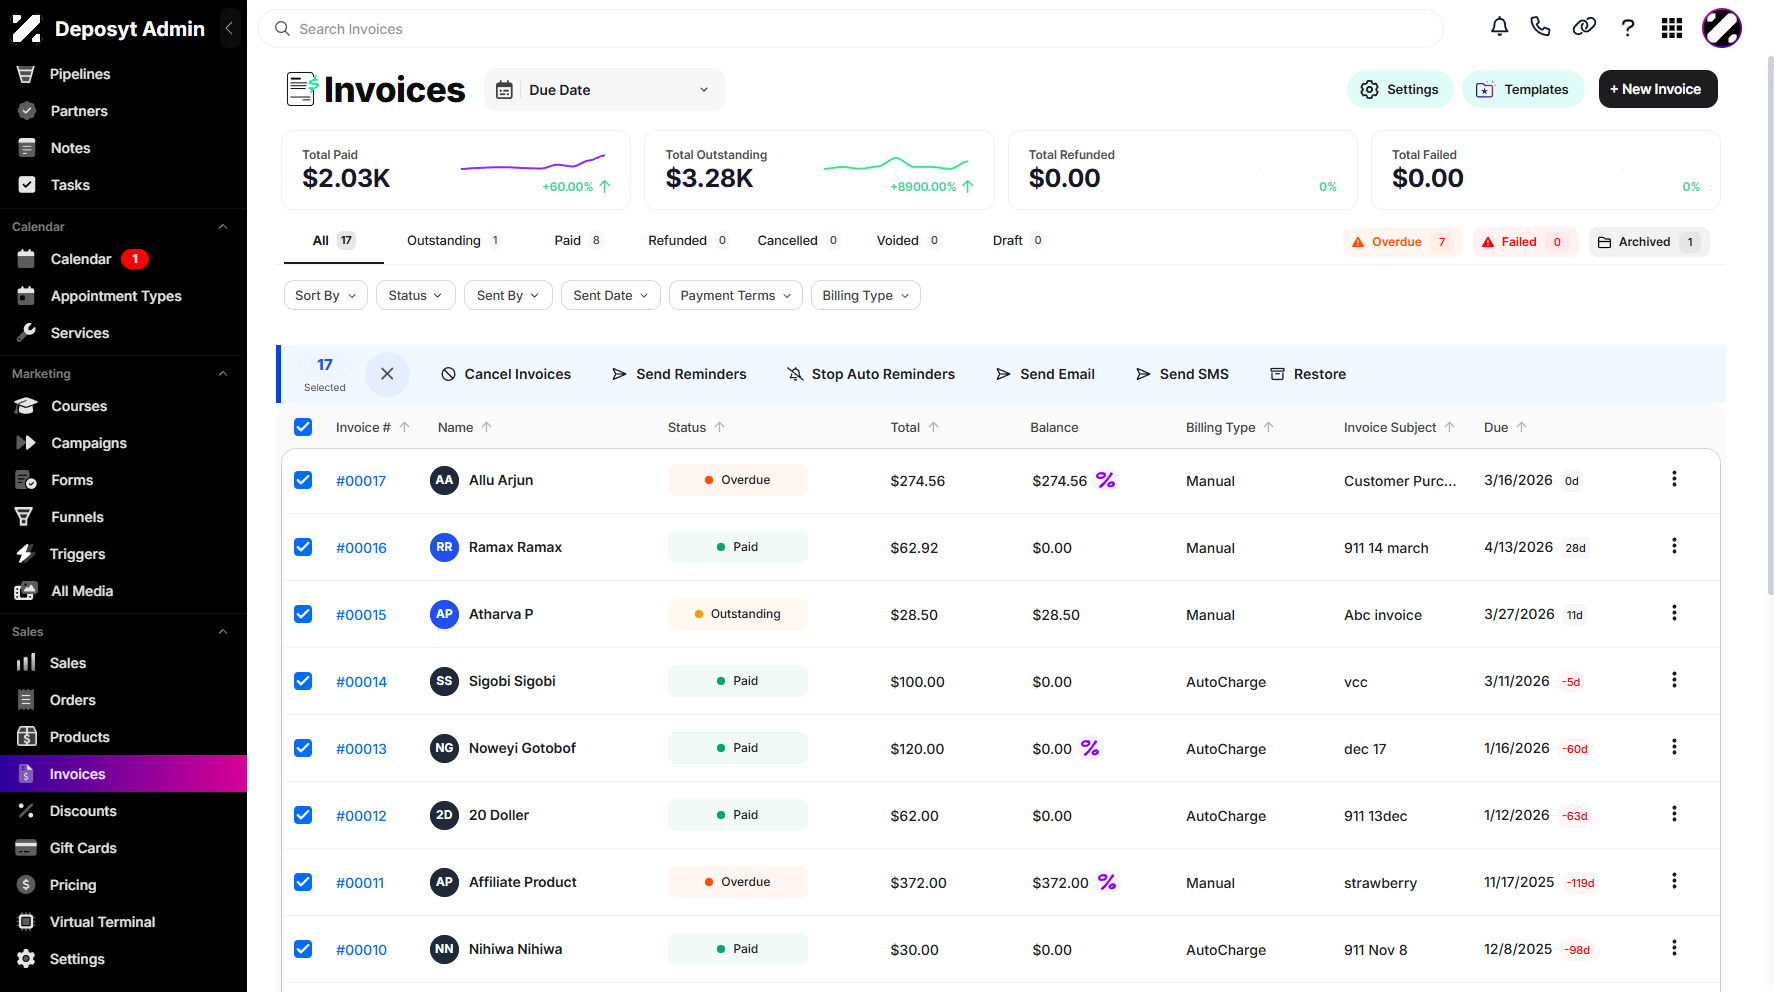
Task: Open the Billing Type filter dropdown
Action: click(x=866, y=295)
